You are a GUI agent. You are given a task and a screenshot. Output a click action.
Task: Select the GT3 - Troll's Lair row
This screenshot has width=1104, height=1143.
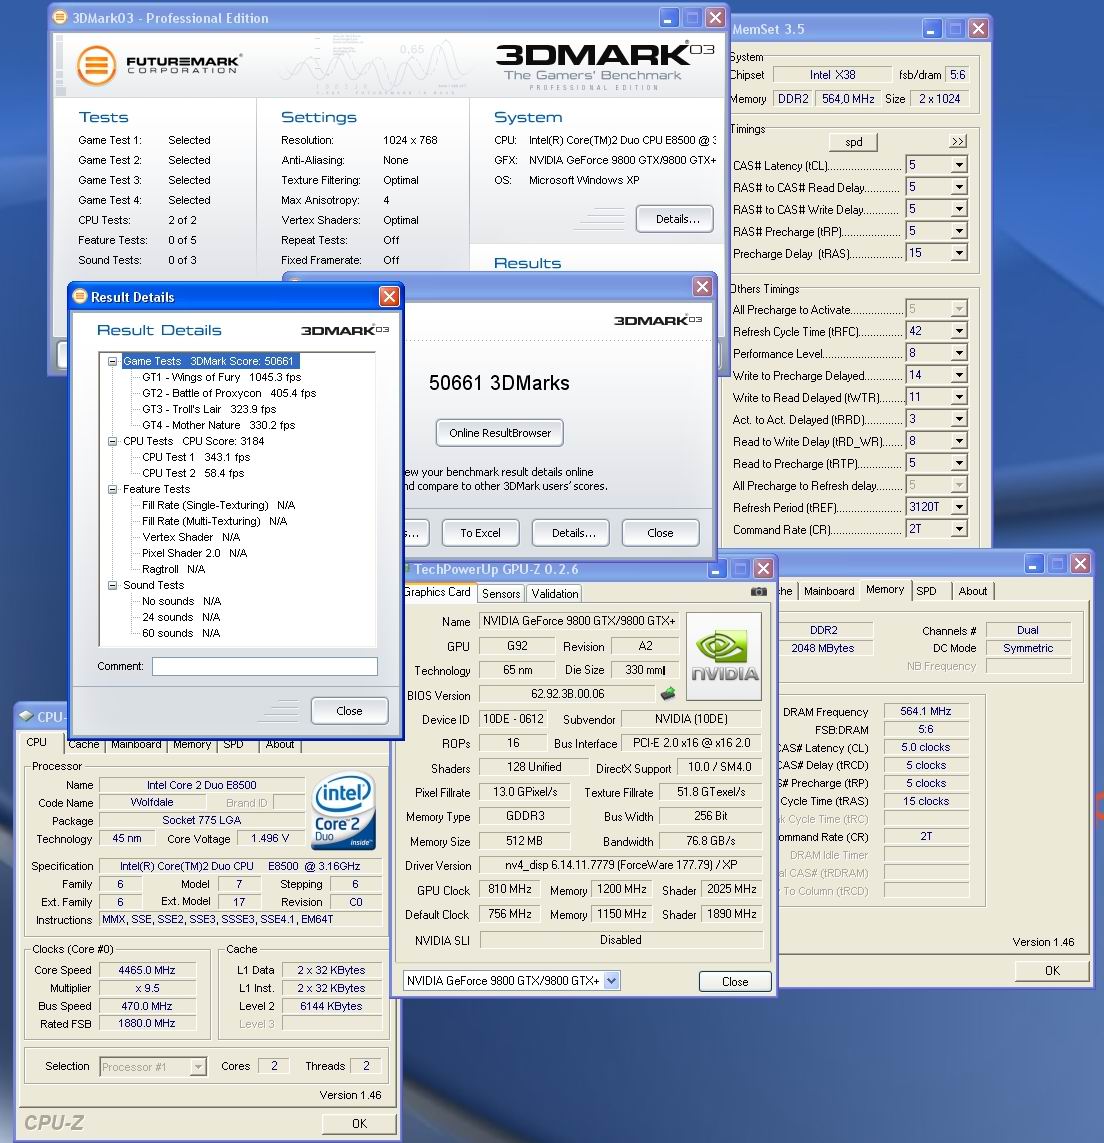[x=209, y=409]
